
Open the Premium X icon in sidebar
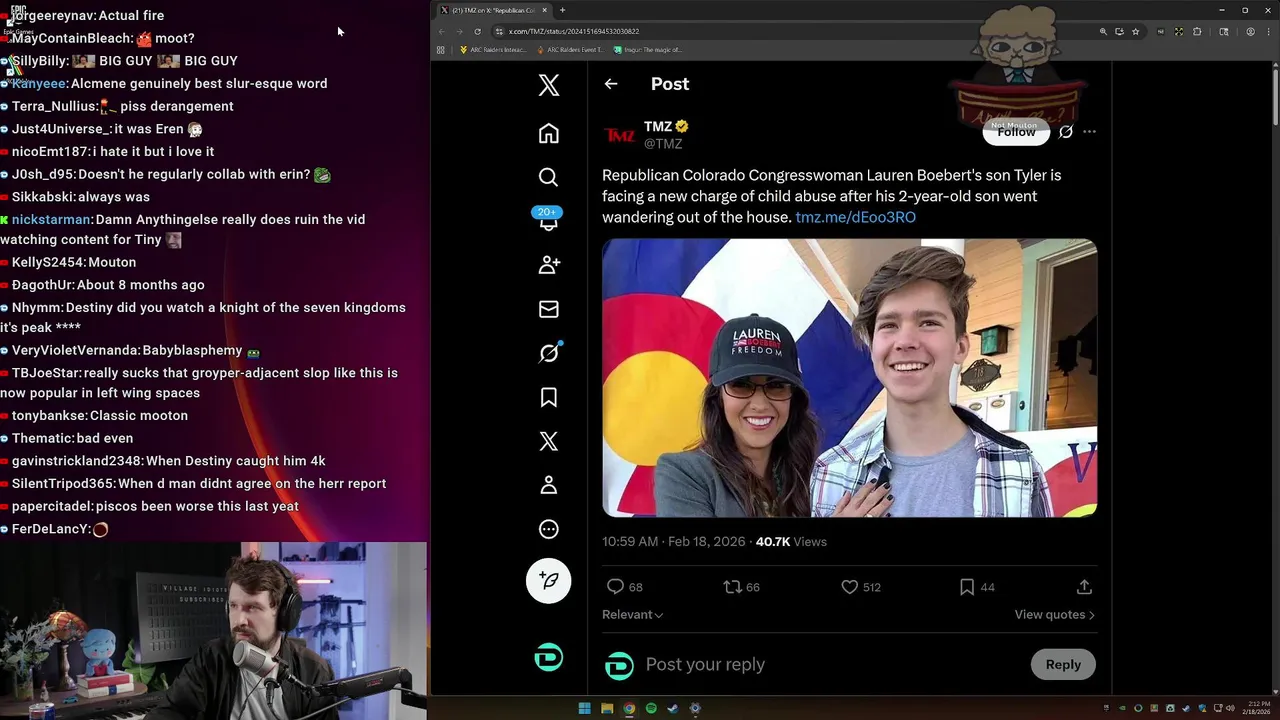548,441
